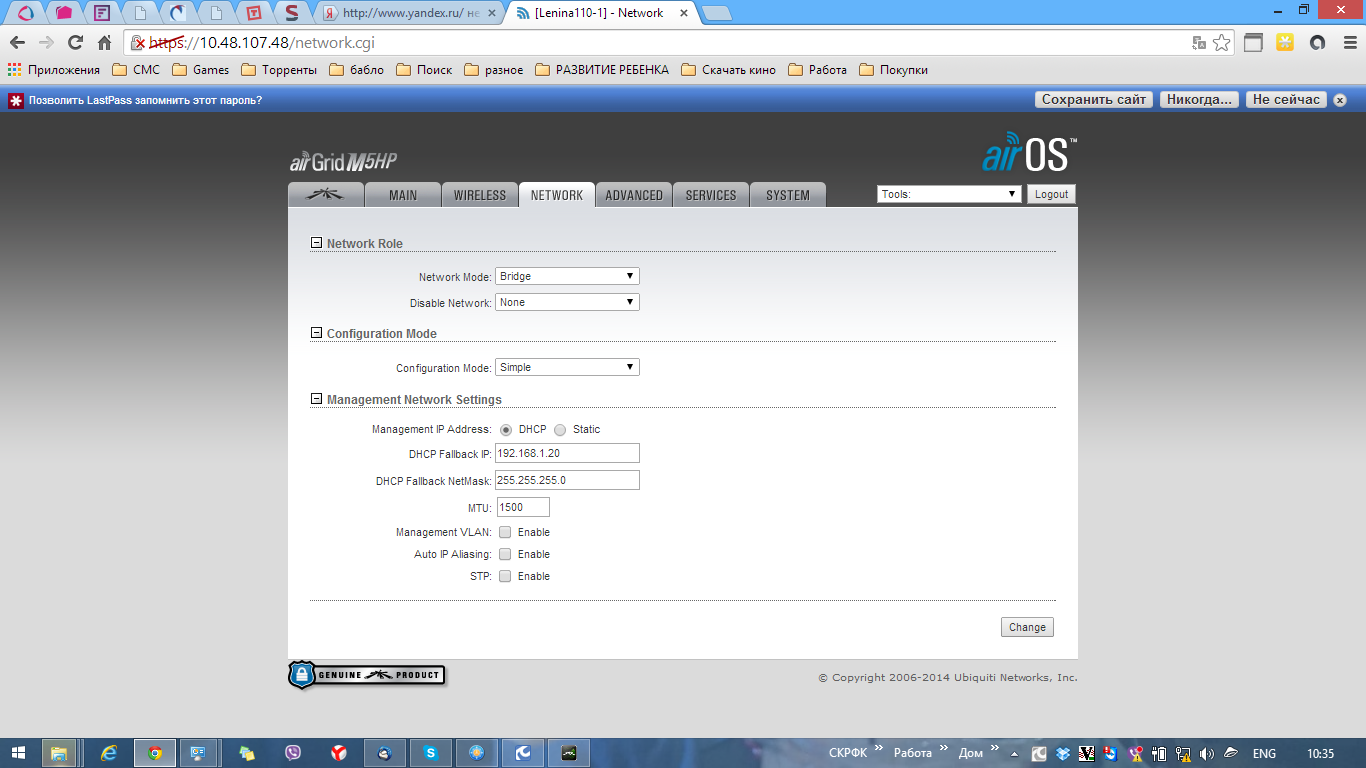Open Skype from the taskbar
This screenshot has height=768, width=1366.
pyautogui.click(x=430, y=753)
